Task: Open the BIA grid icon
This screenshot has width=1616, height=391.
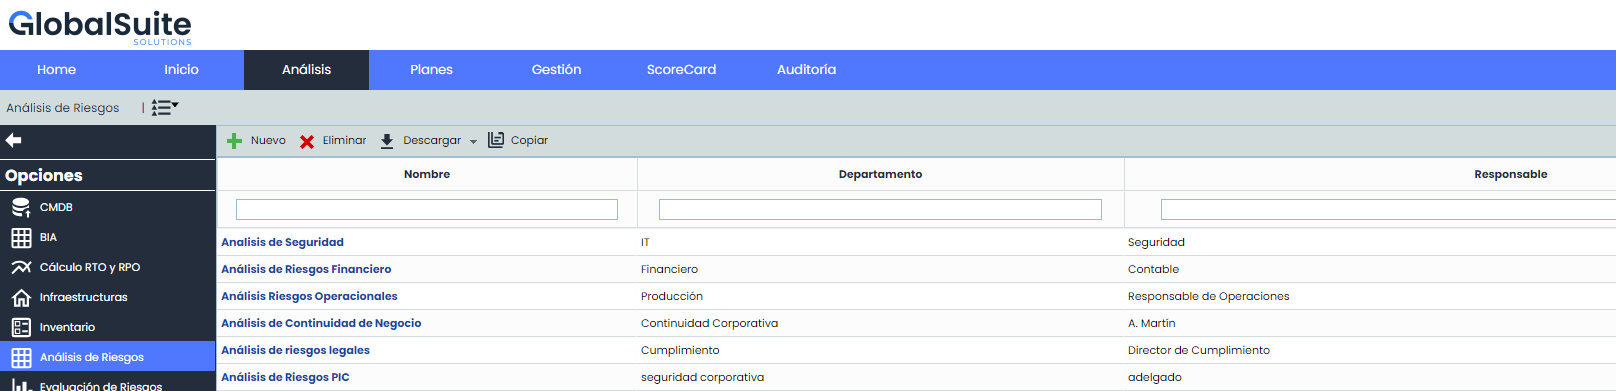Action: pos(21,238)
